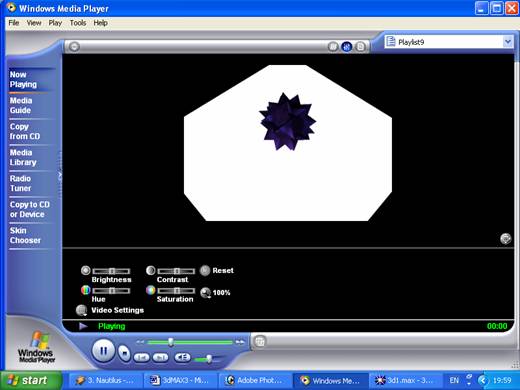Image resolution: width=520 pixels, height=390 pixels.
Task: Click the round button left of top bar
Action: 74,47
